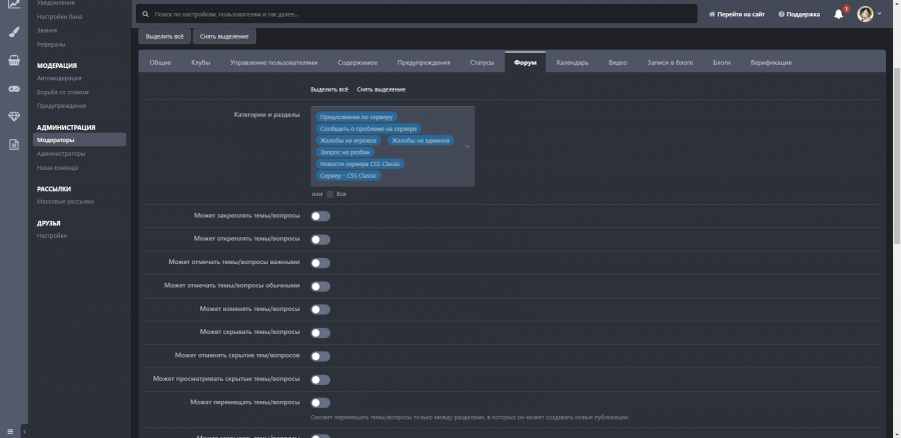The width and height of the screenshot is (901, 438).
Task: Click the user avatar picture
Action: 865,14
